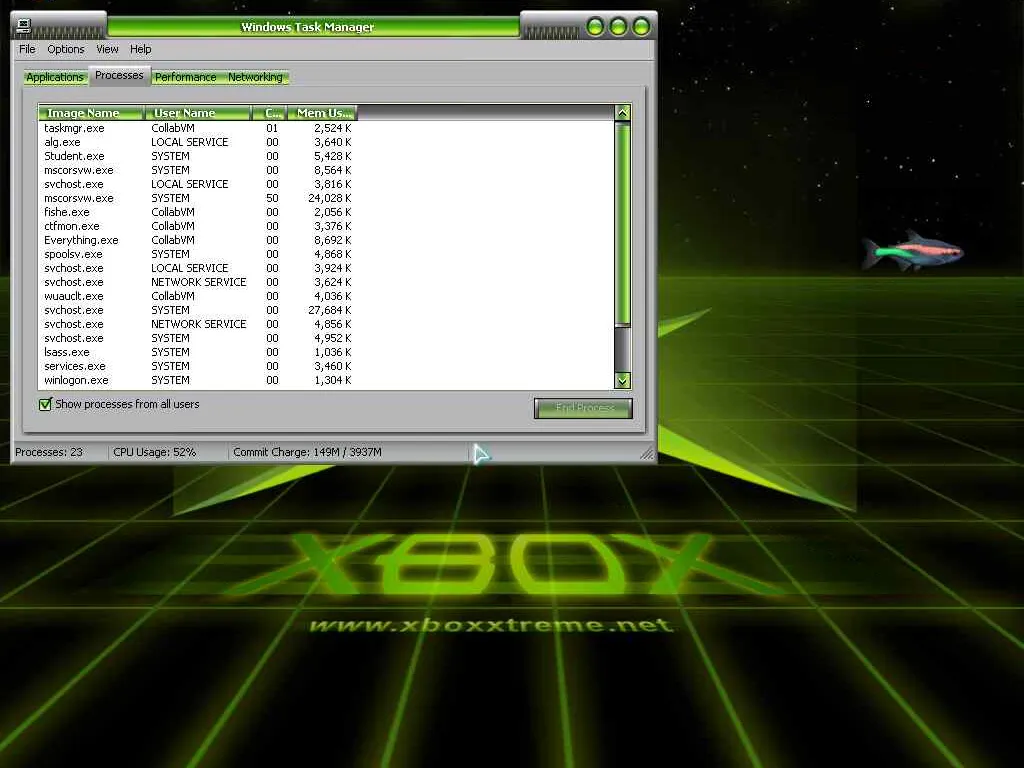1024x768 pixels.
Task: Select the lsass.exe process row
Action: coord(197,352)
